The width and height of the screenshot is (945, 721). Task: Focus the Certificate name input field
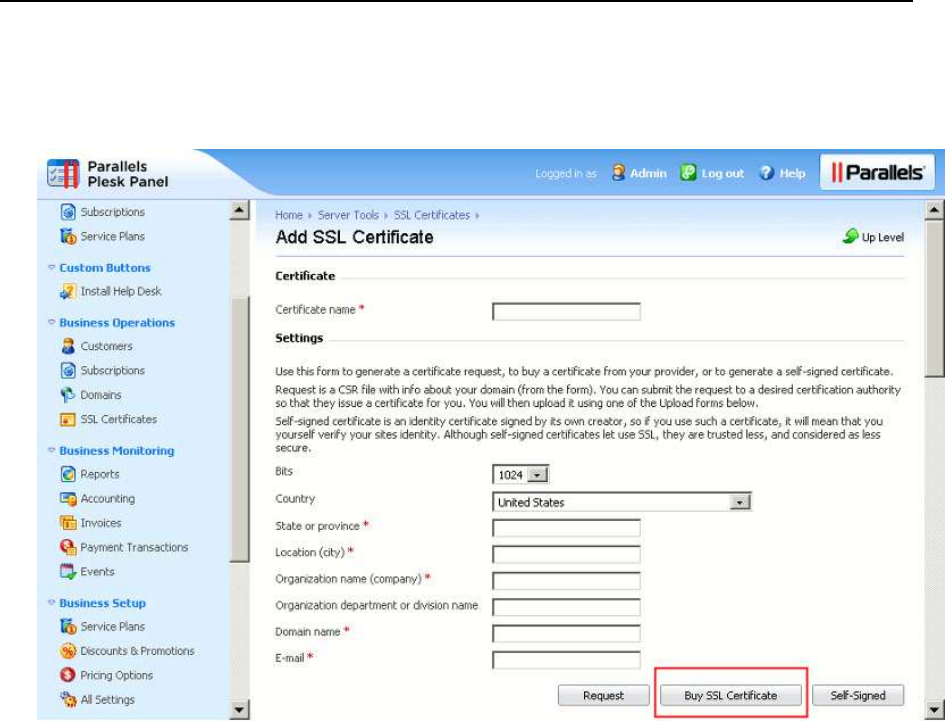(x=566, y=312)
